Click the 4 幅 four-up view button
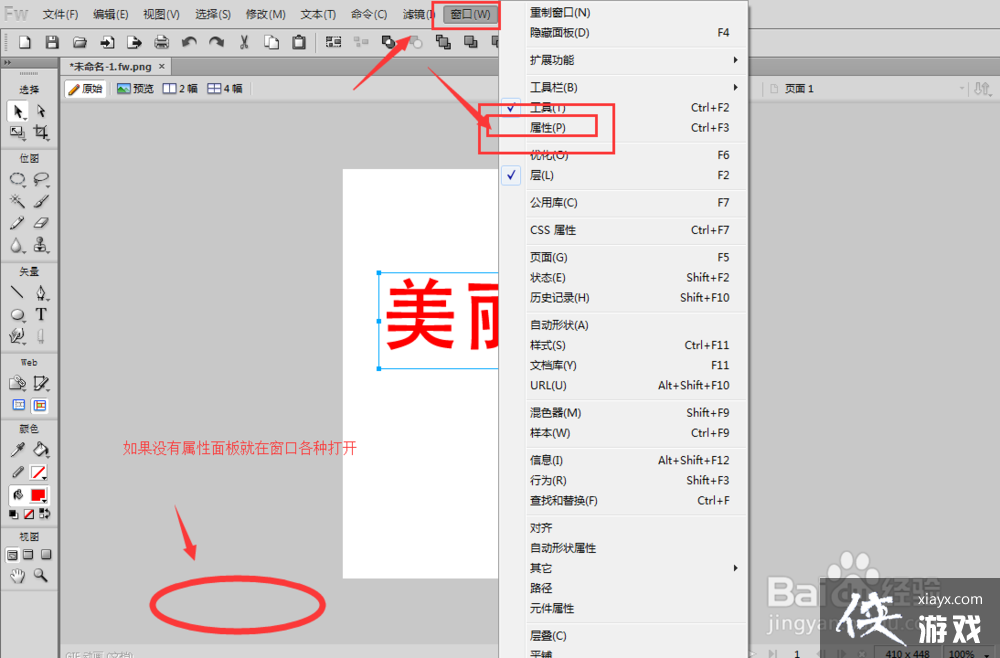The image size is (1000, 658). 225,89
